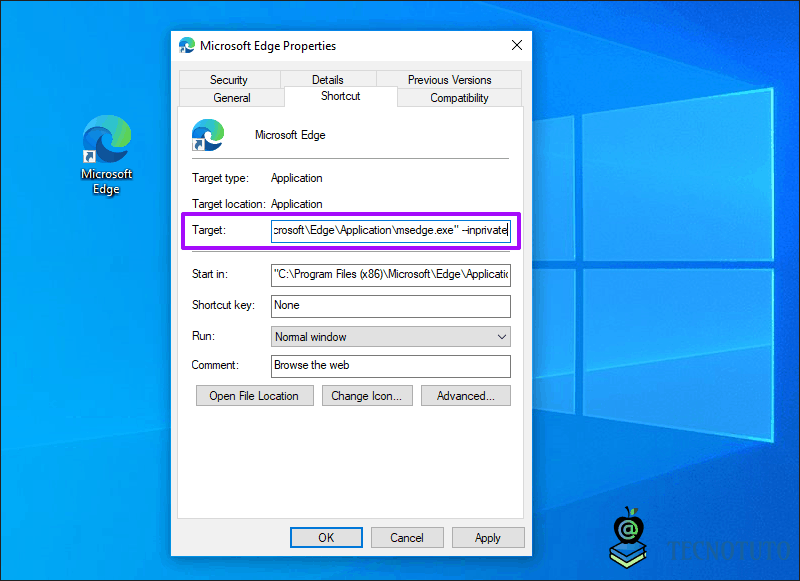Click Cancel to discard changes
Image resolution: width=800 pixels, height=581 pixels.
[x=407, y=538]
